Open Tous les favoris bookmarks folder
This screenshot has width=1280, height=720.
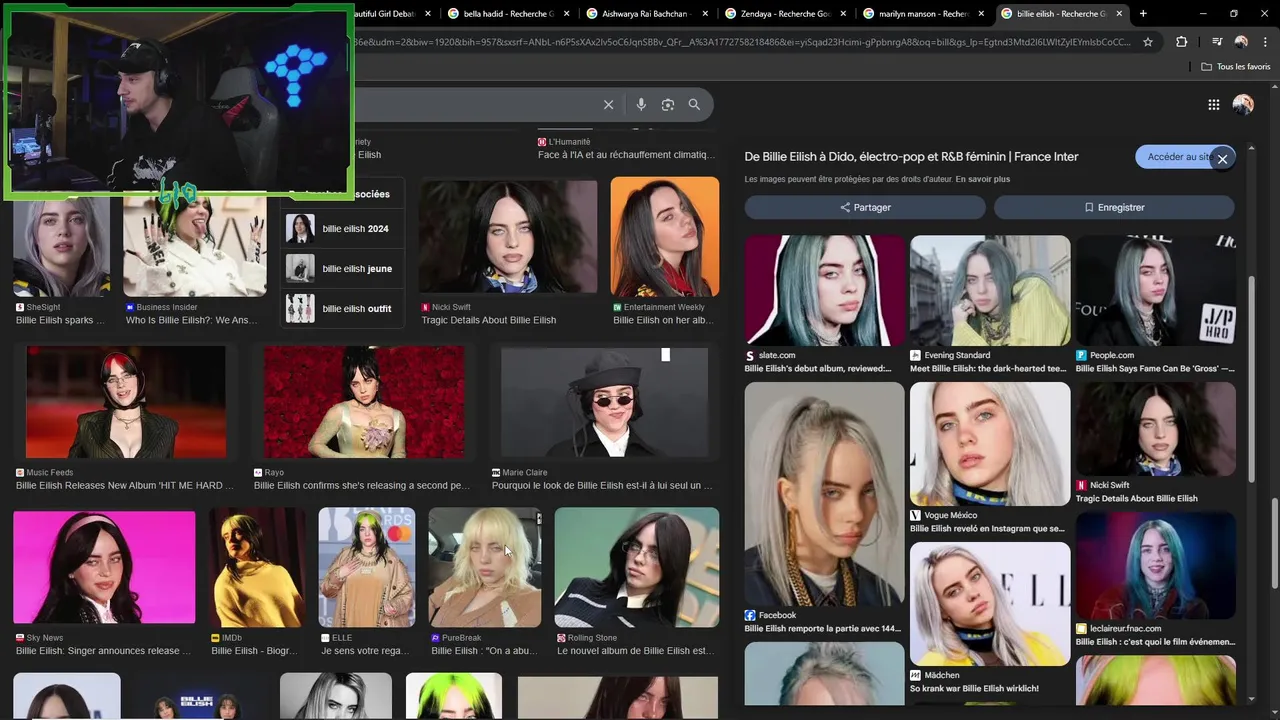point(1236,67)
